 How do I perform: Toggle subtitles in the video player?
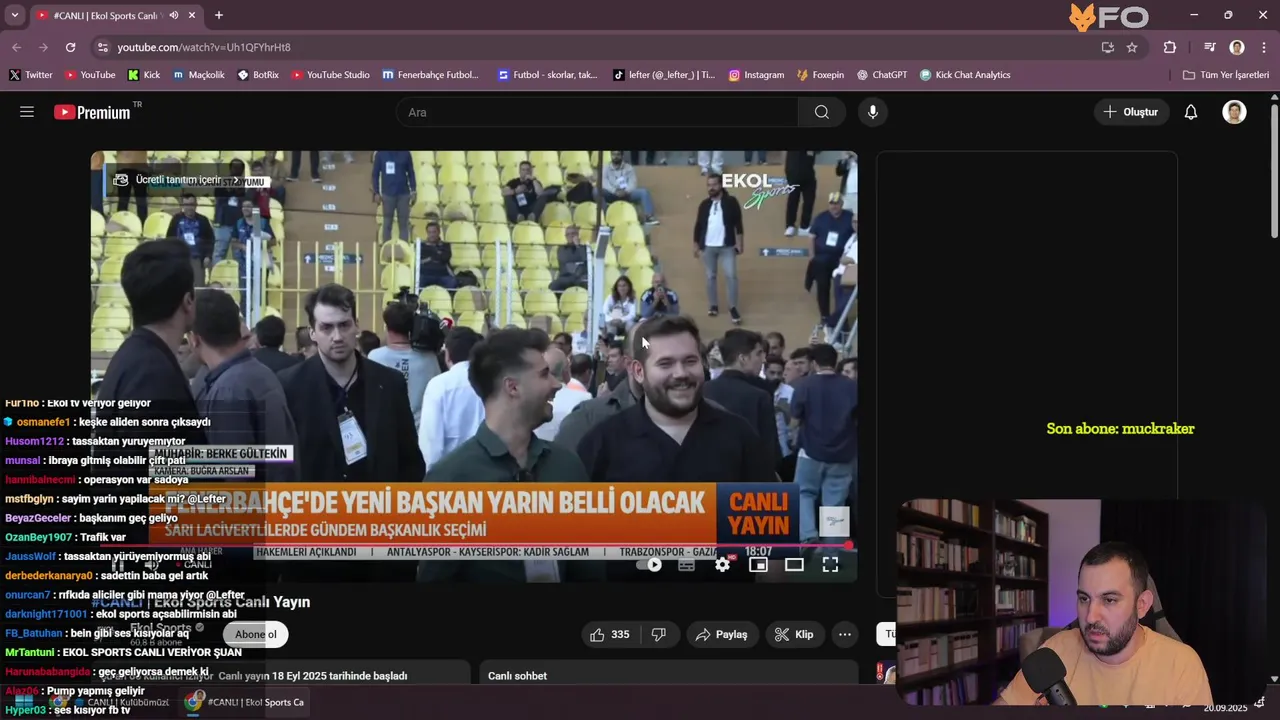tap(686, 565)
